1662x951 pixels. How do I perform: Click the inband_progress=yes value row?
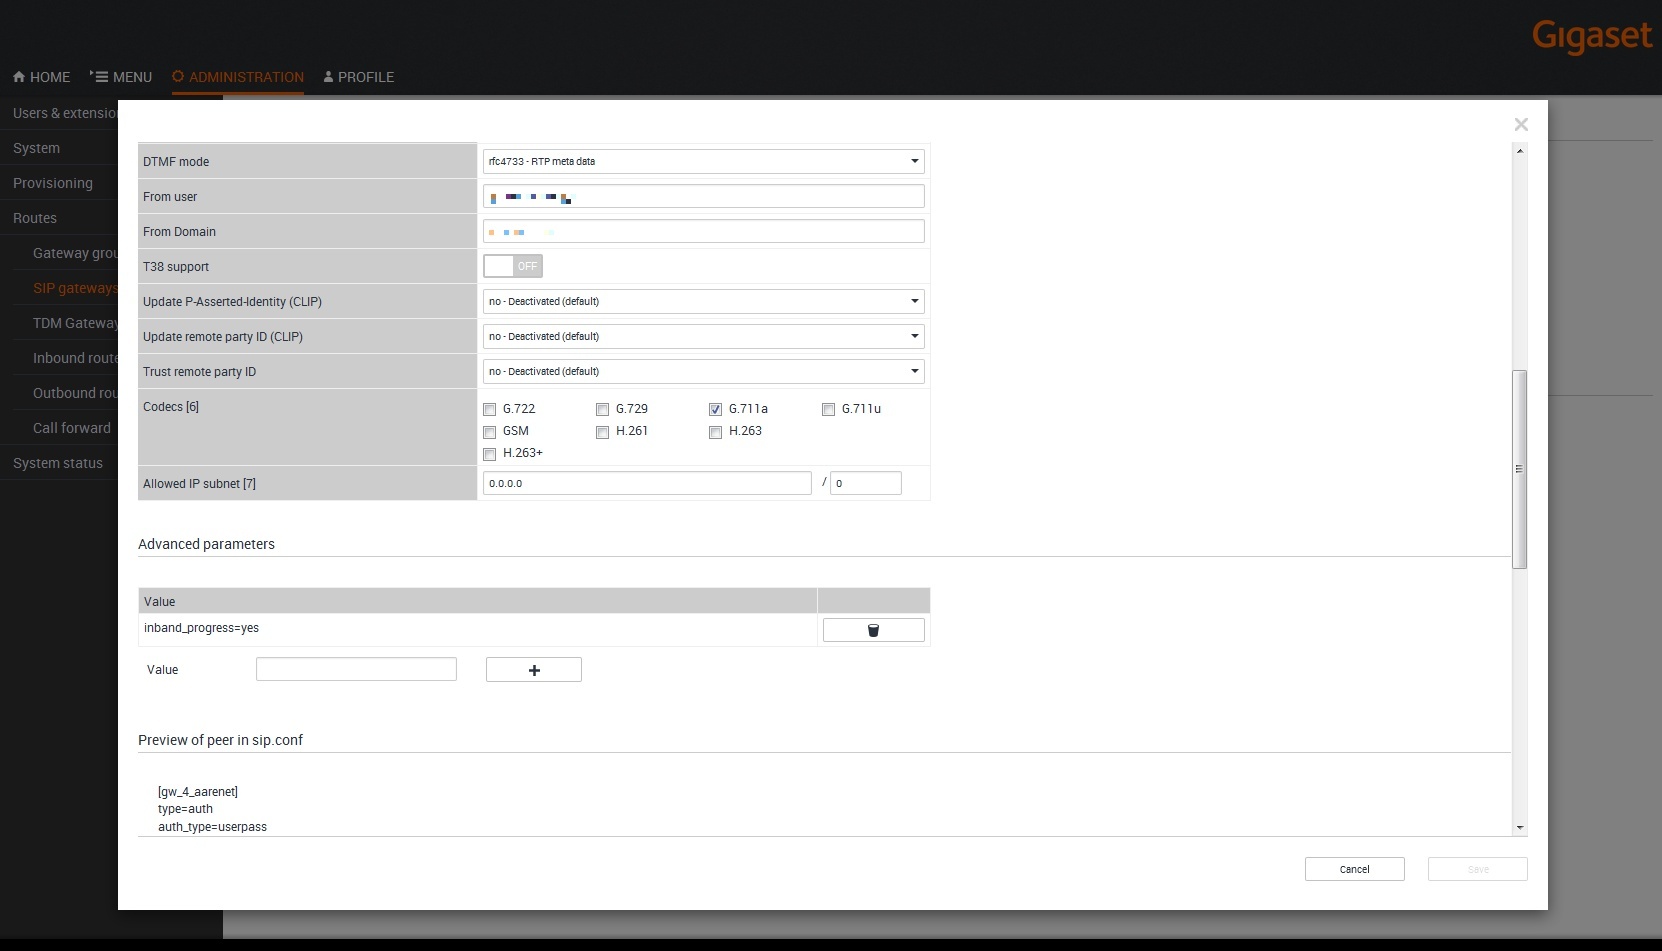click(x=478, y=629)
